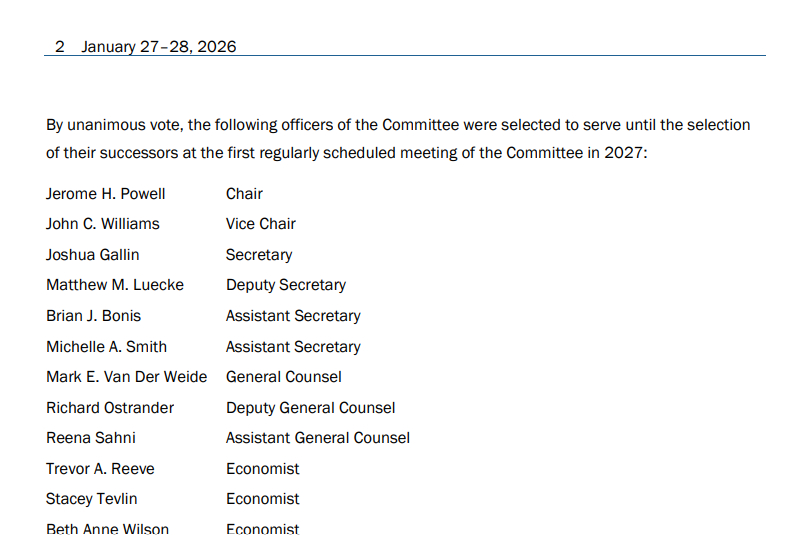Click the name Reena Sahni

pos(91,438)
